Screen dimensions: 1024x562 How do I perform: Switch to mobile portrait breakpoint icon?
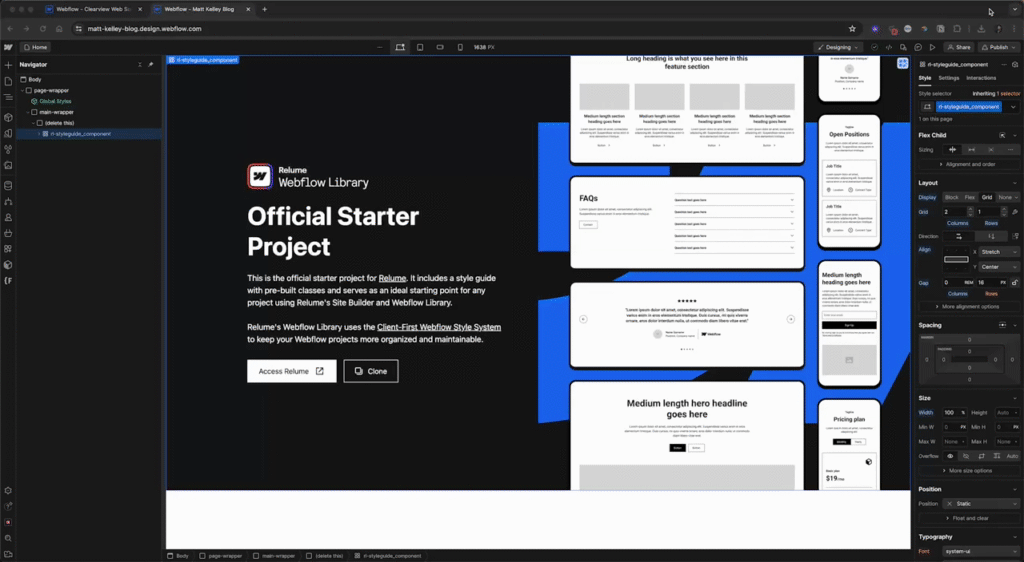click(460, 47)
